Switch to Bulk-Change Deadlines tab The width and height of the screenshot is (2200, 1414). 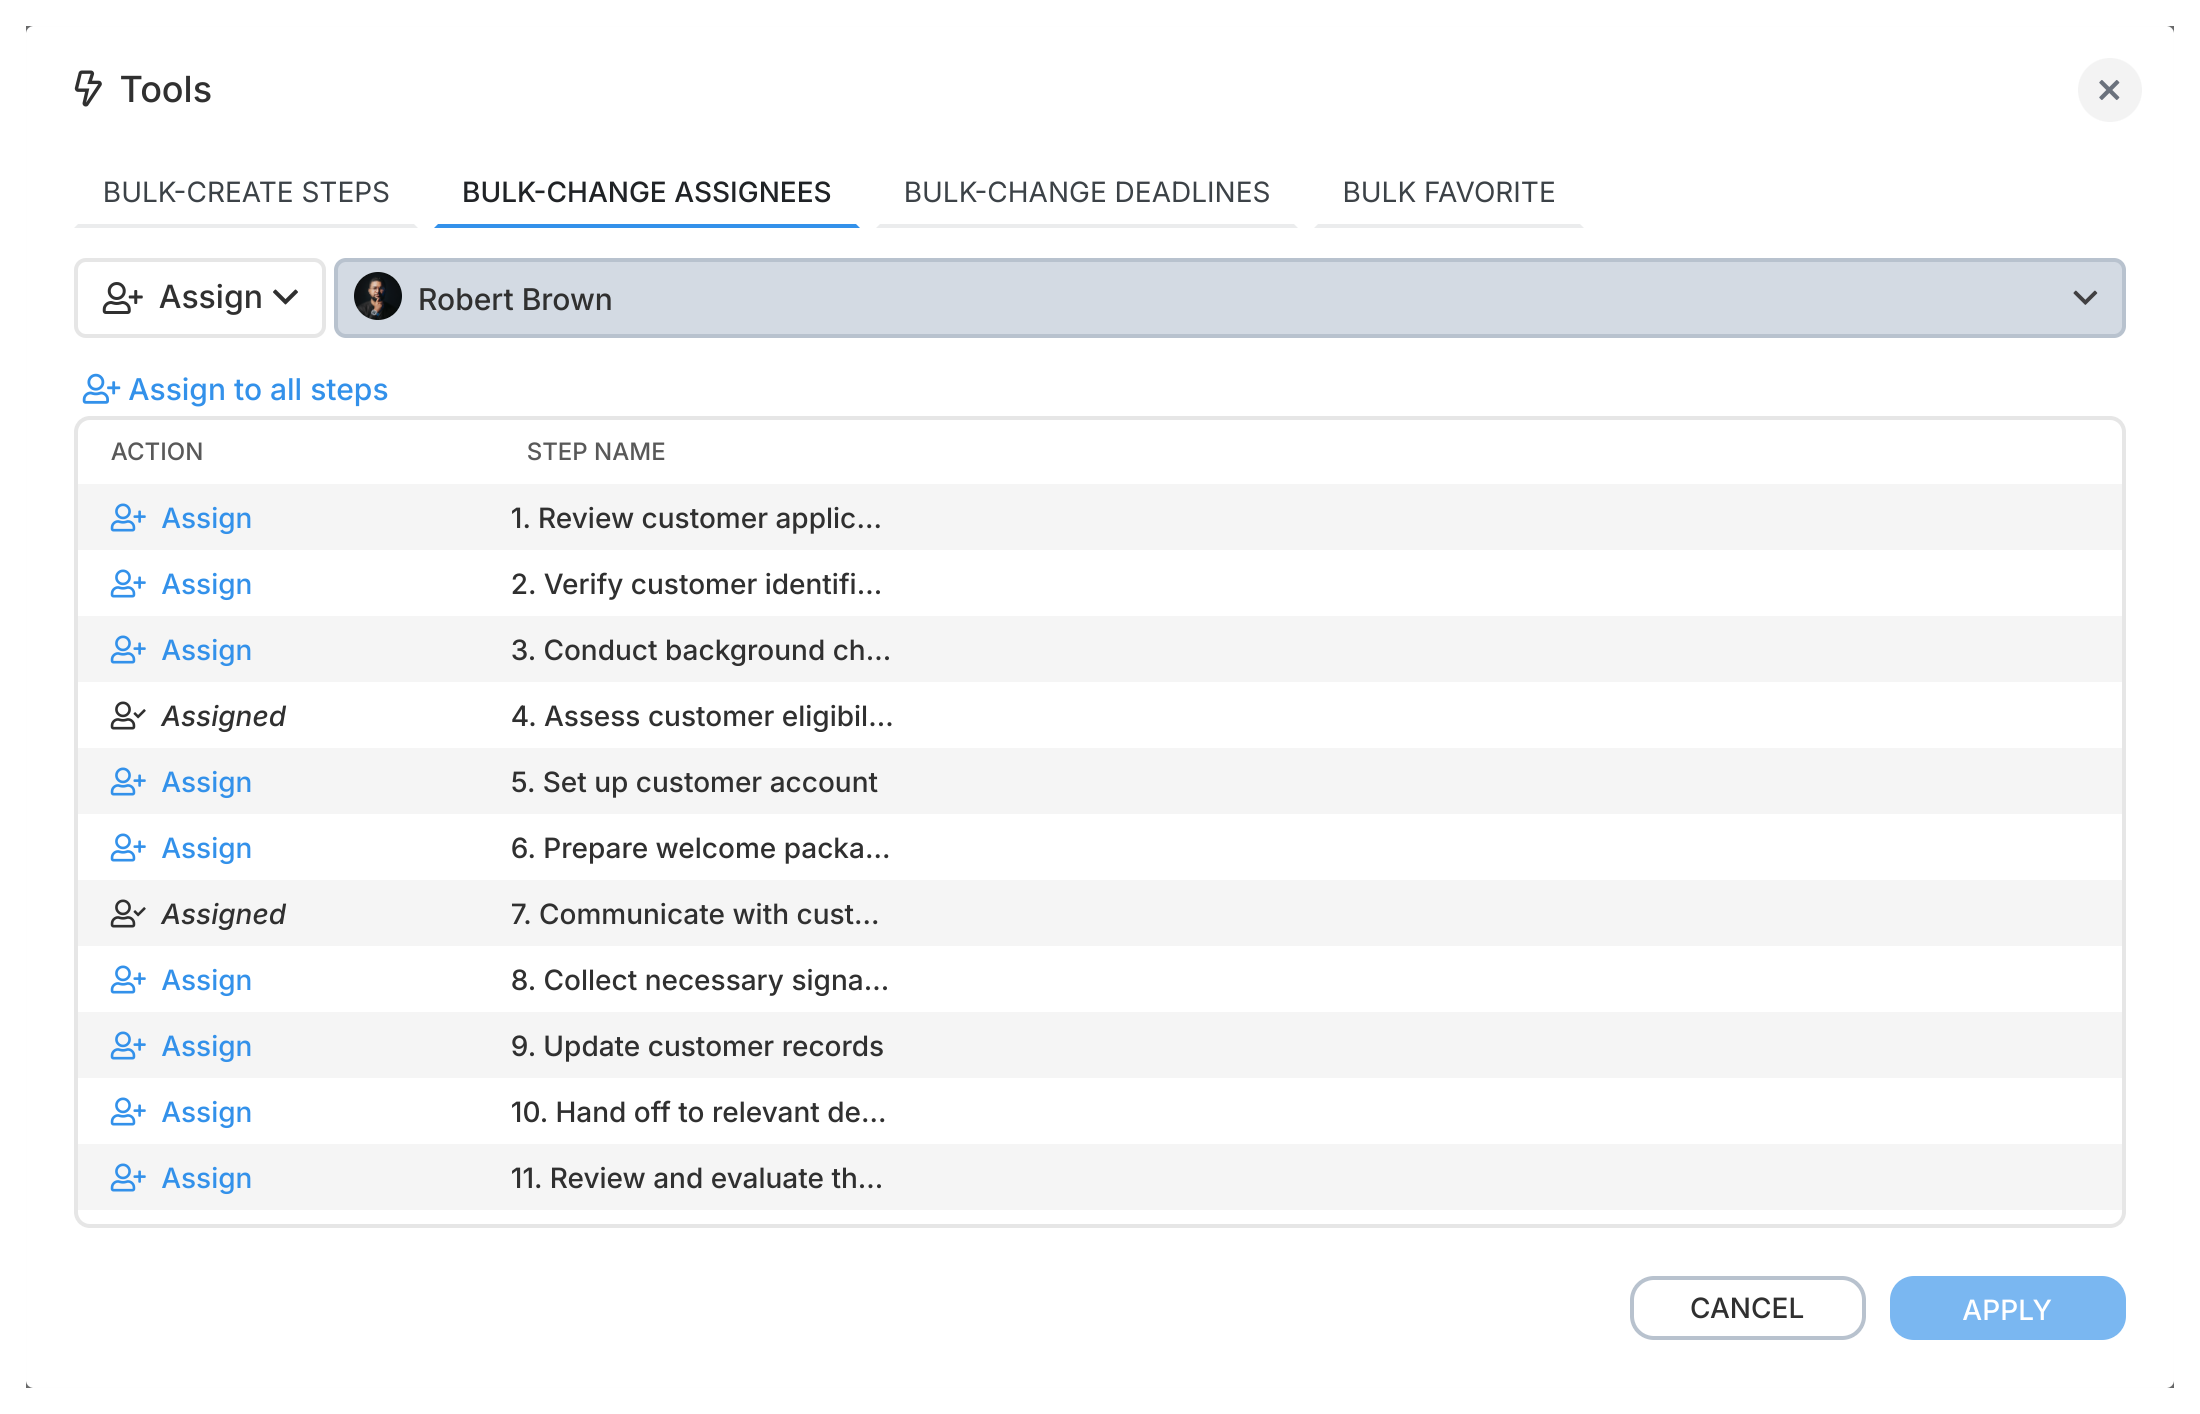pos(1086,192)
